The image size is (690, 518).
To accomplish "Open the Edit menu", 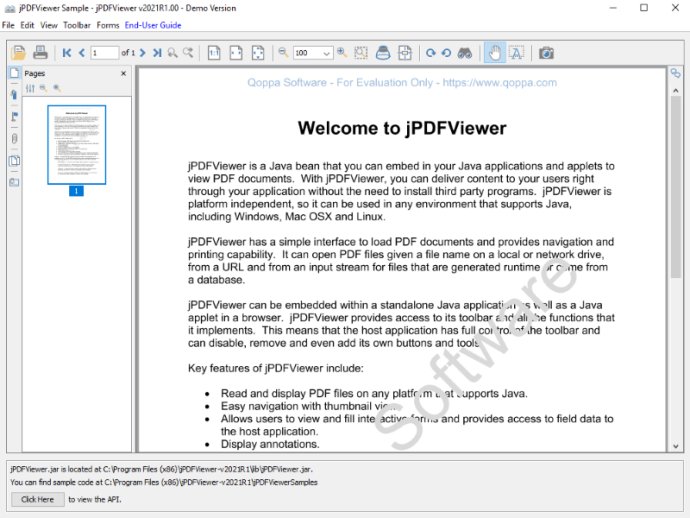I will (27, 25).
